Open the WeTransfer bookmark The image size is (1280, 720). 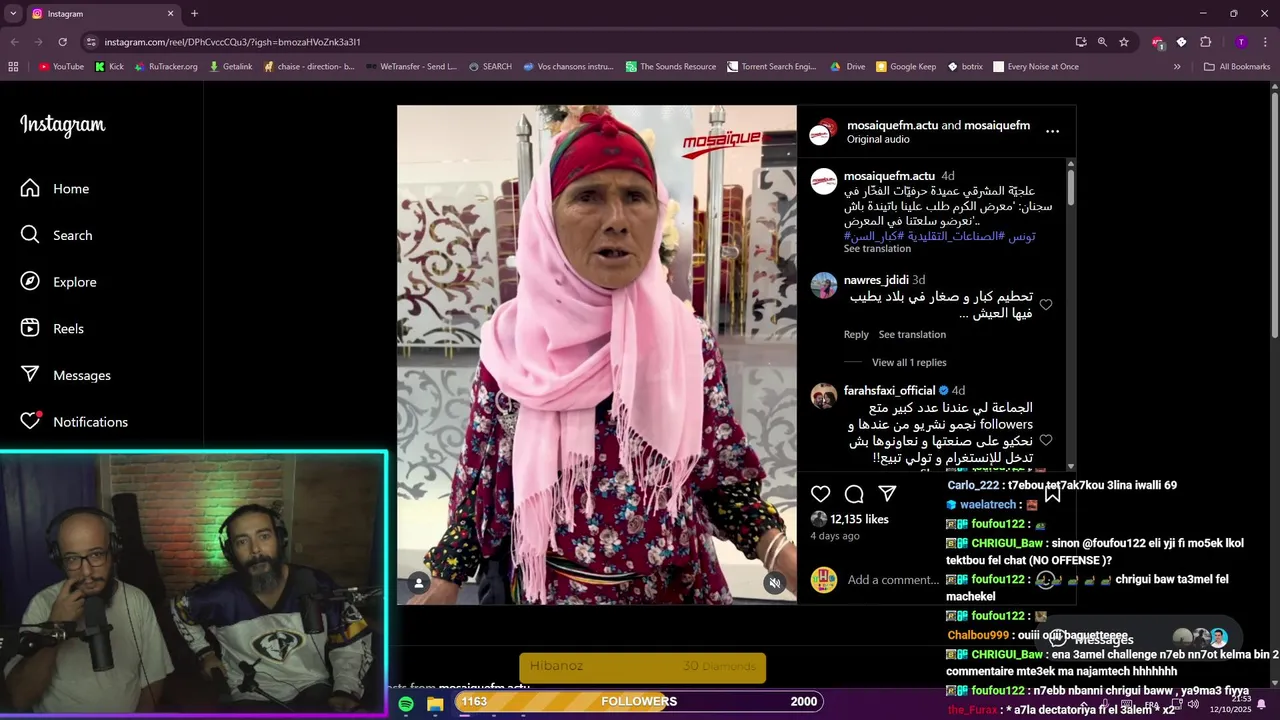click(411, 67)
